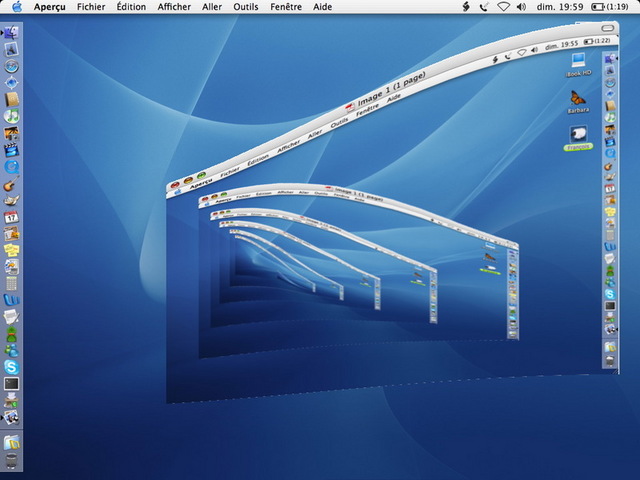Image resolution: width=640 pixels, height=480 pixels.
Task: Open Microsoft Word blue W icon
Action: coord(11,300)
